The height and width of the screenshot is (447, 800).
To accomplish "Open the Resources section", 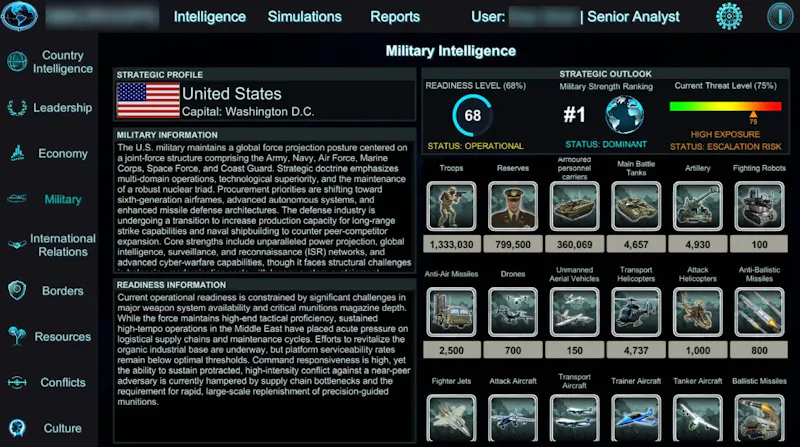I will [63, 337].
